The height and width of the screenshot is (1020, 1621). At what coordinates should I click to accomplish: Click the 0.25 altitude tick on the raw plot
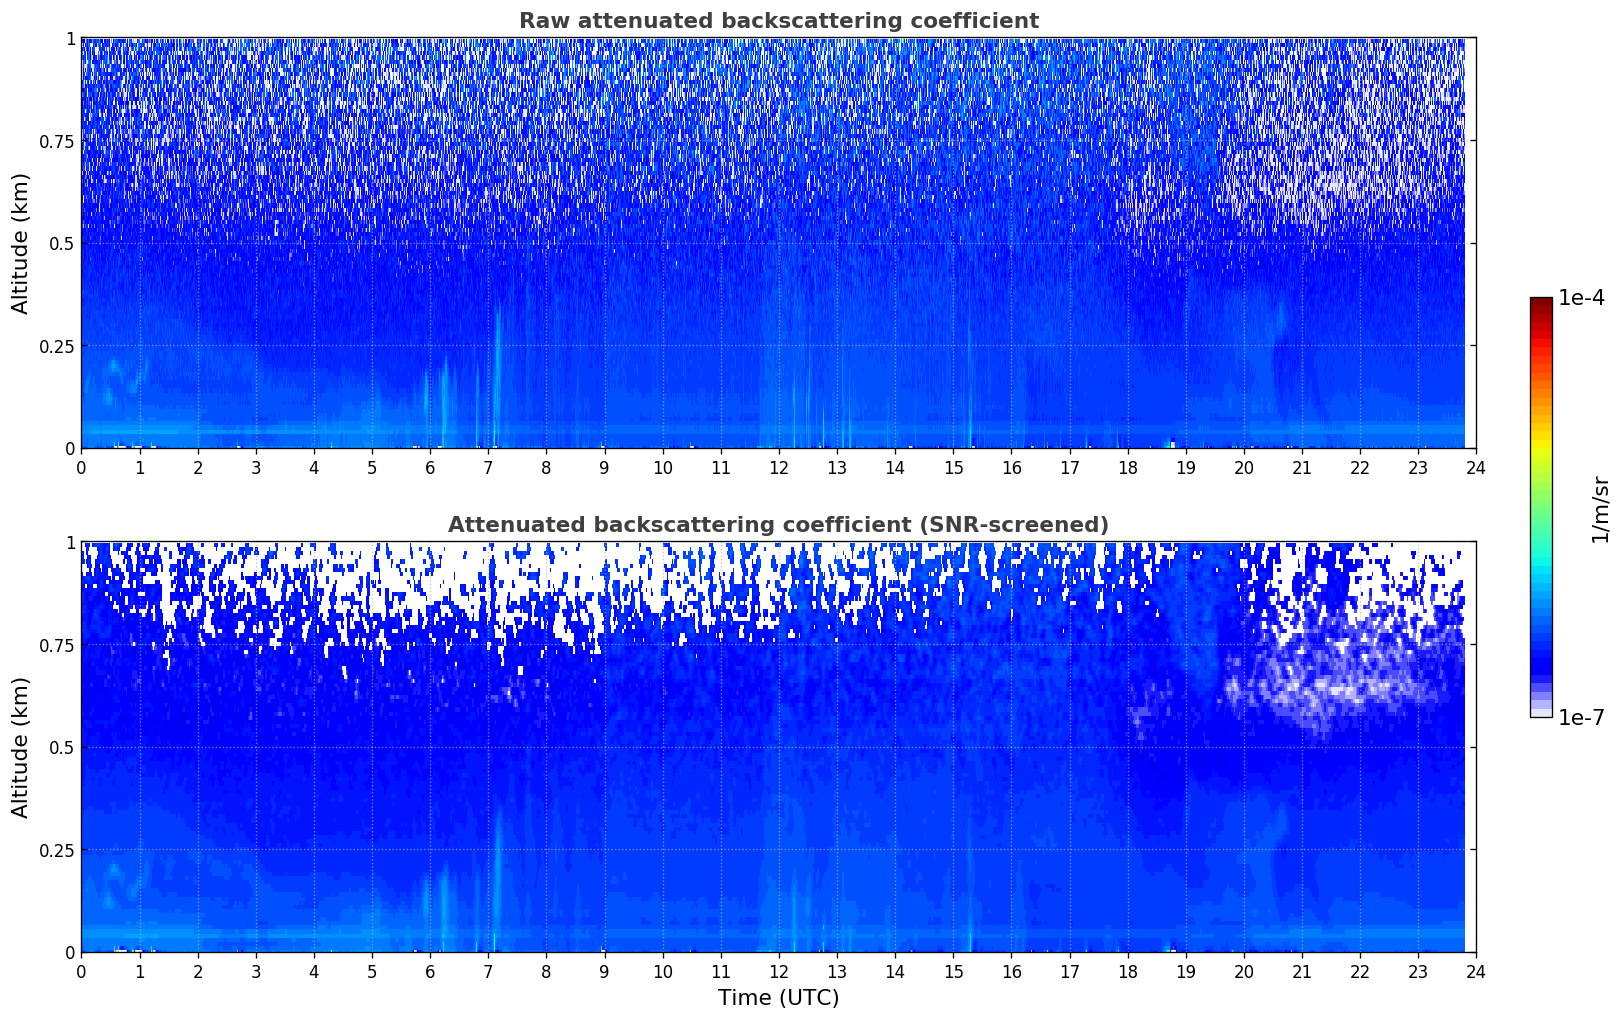pos(57,346)
